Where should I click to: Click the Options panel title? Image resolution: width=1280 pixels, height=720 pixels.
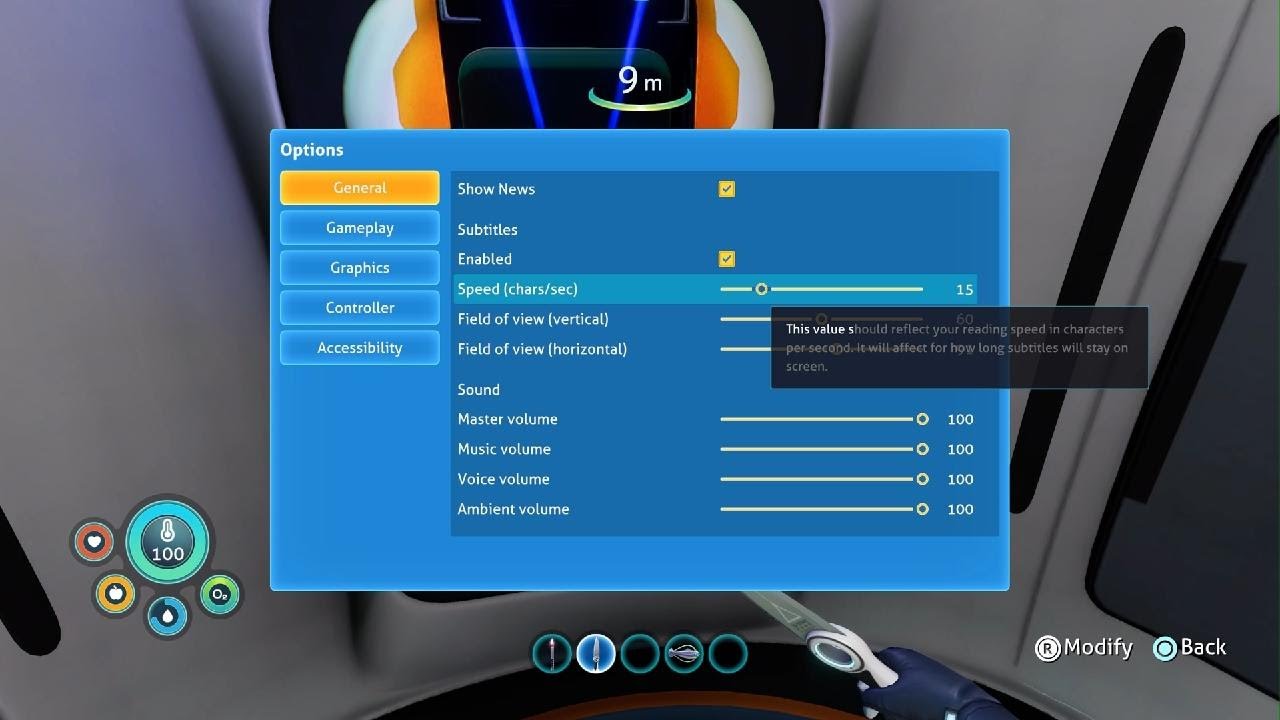tap(311, 150)
